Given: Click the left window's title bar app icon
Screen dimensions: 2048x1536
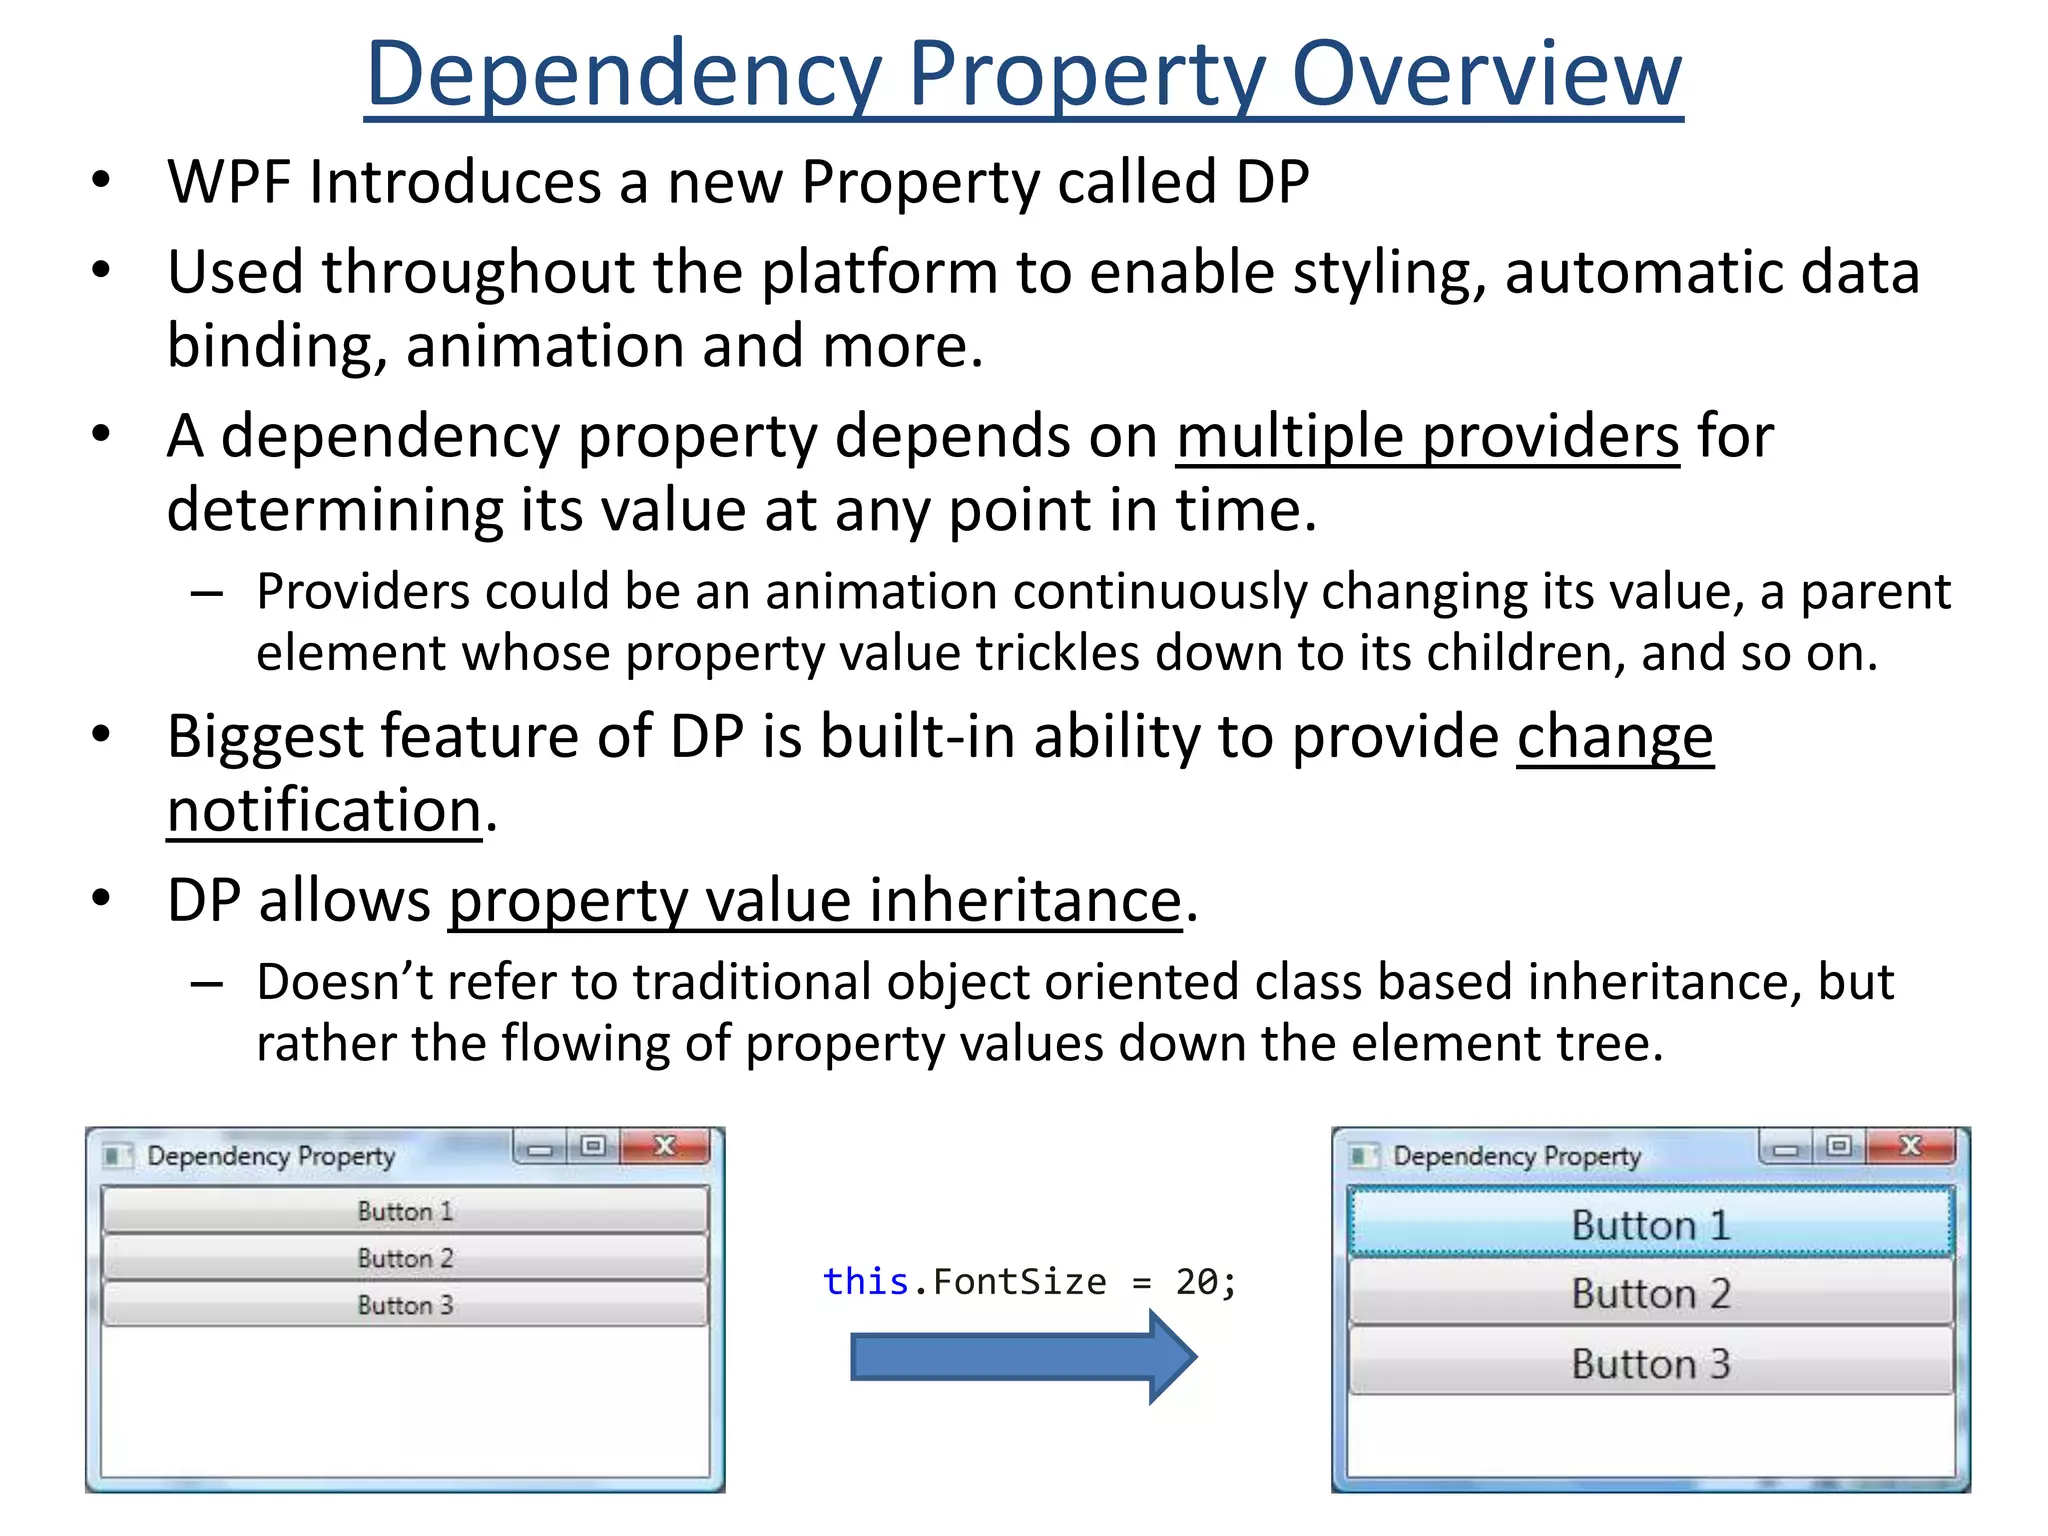Looking at the screenshot, I should tap(116, 1156).
